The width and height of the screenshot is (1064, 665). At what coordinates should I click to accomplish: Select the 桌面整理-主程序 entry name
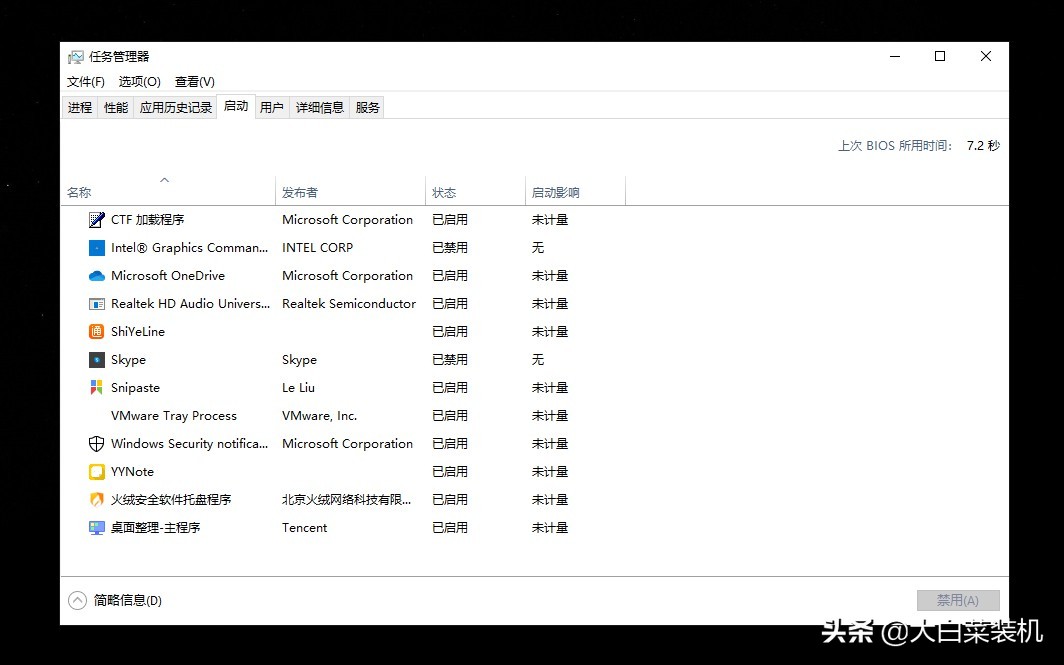(x=155, y=527)
